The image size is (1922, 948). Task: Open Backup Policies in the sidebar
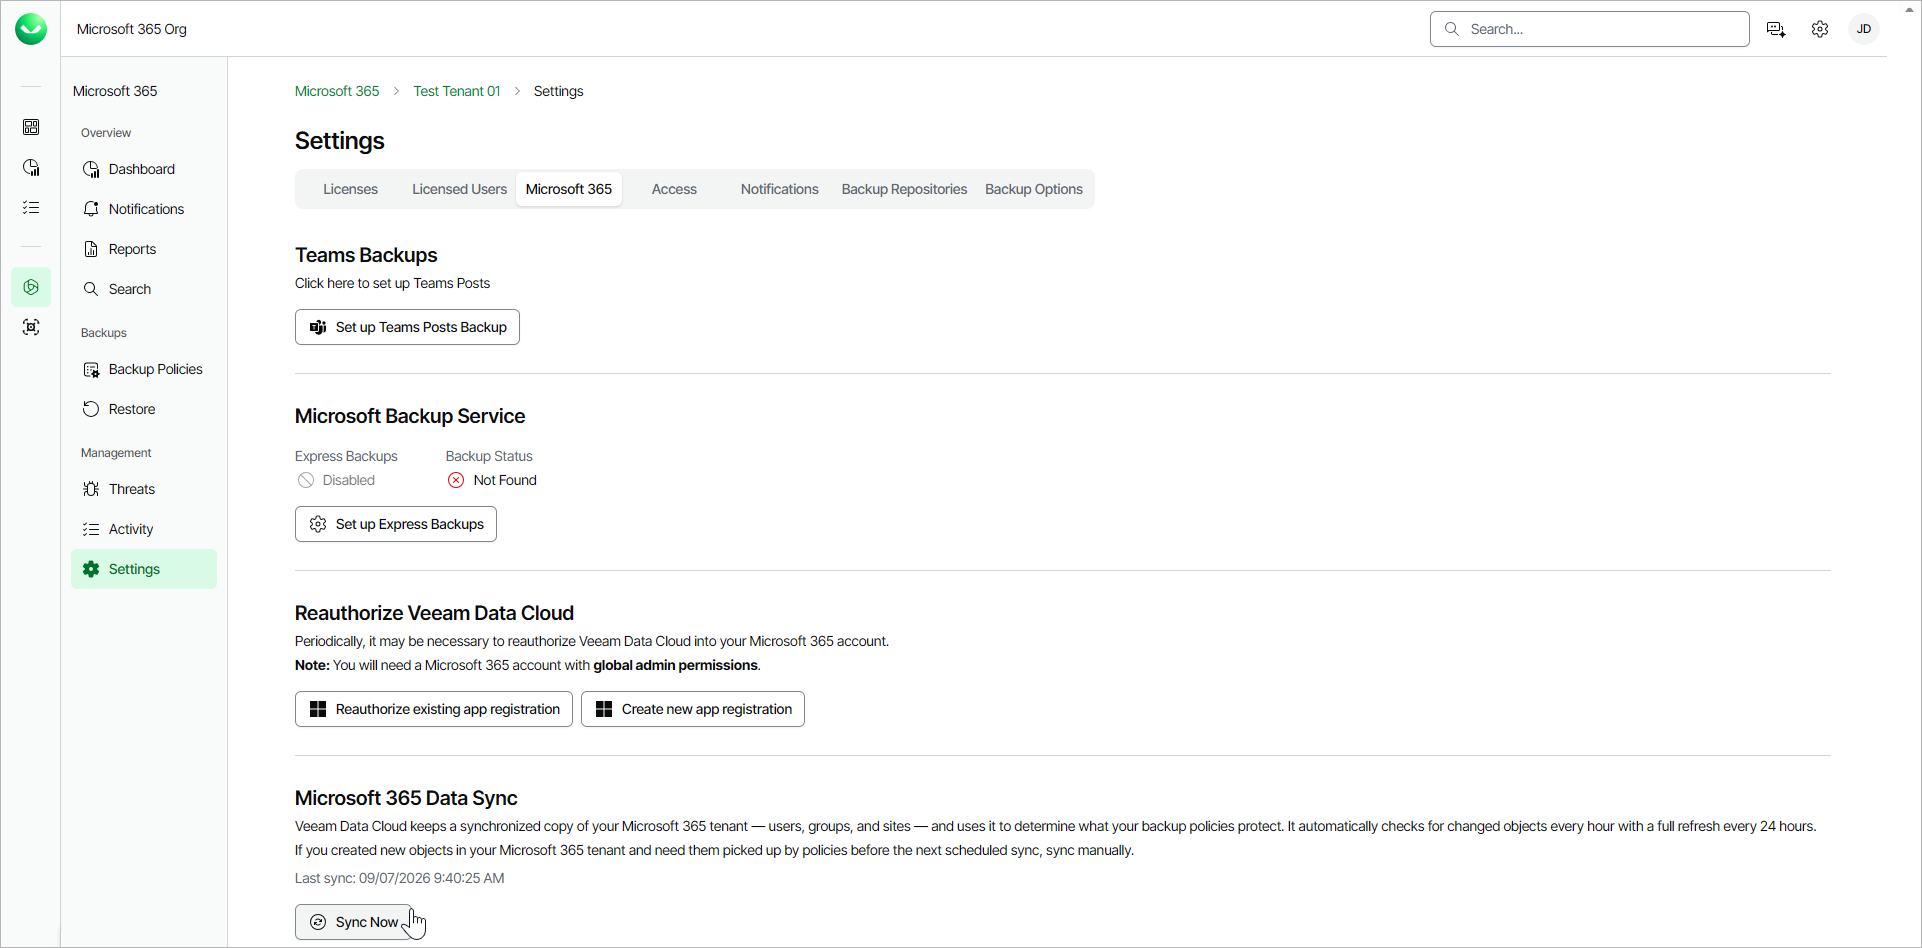click(144, 369)
